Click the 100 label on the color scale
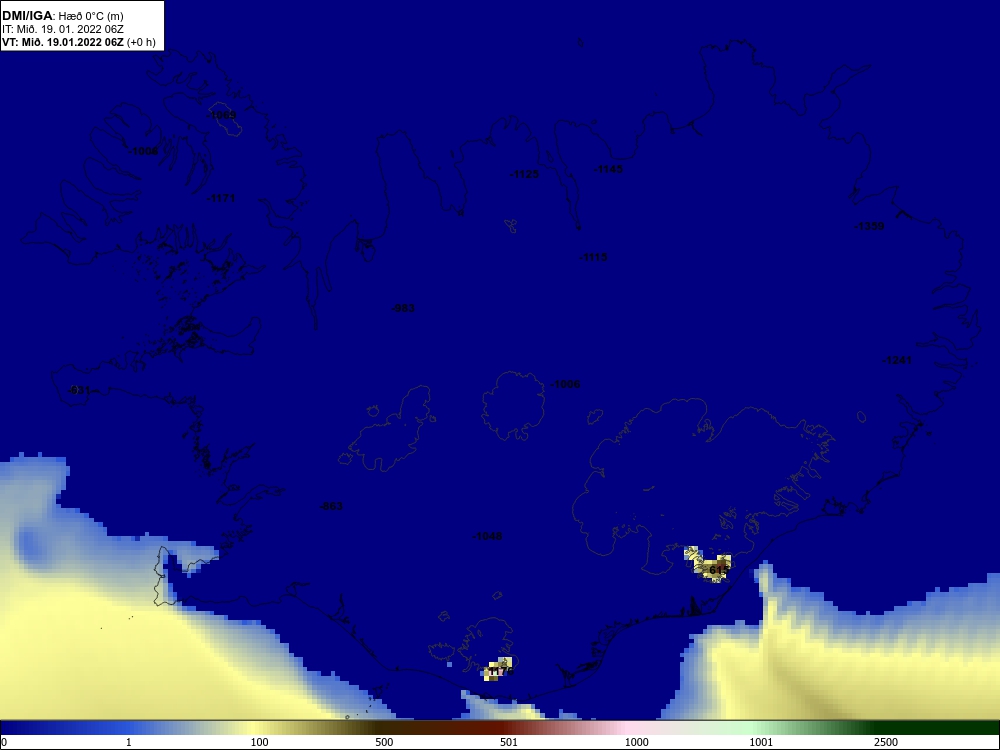This screenshot has width=1000, height=750. coord(260,742)
